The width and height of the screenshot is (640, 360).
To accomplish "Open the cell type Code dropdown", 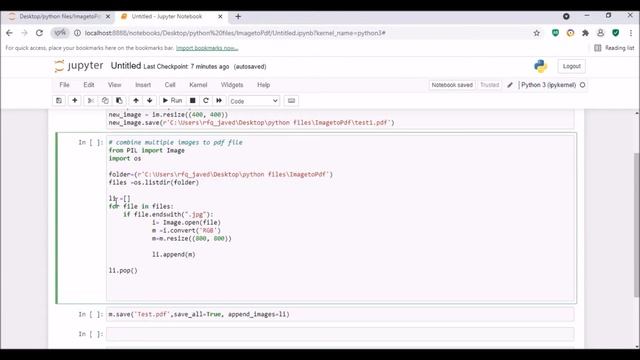I will coord(254,101).
